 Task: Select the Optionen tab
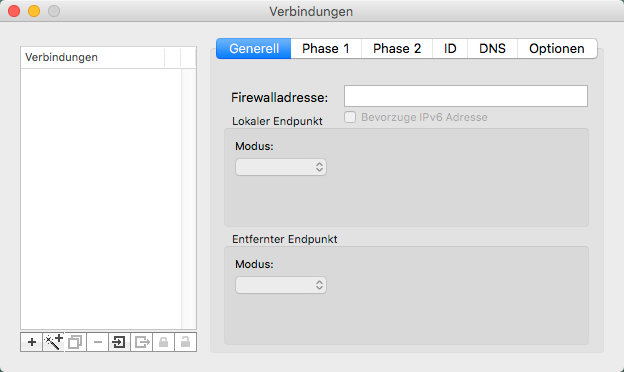(x=557, y=49)
